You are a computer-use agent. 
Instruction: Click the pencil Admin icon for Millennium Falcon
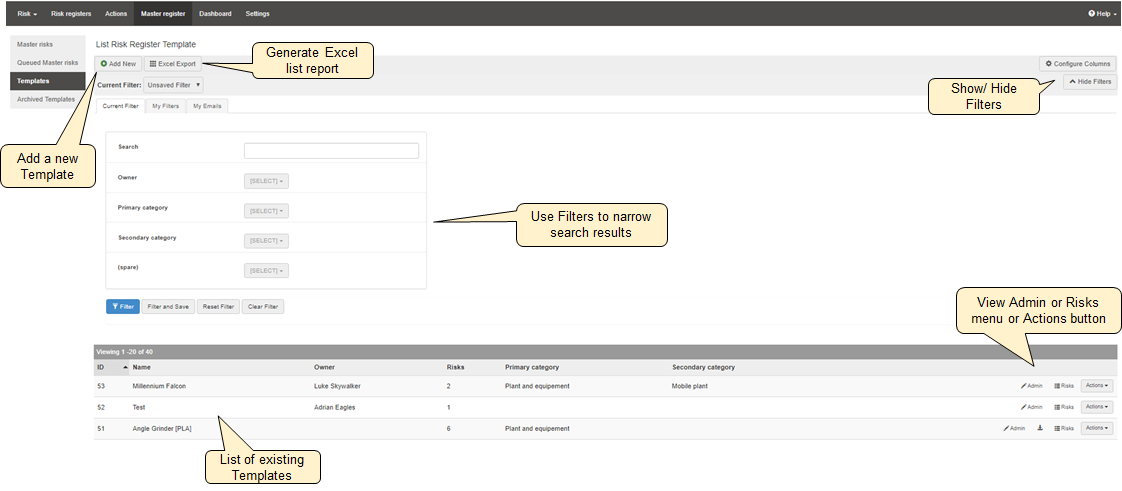(1024, 386)
